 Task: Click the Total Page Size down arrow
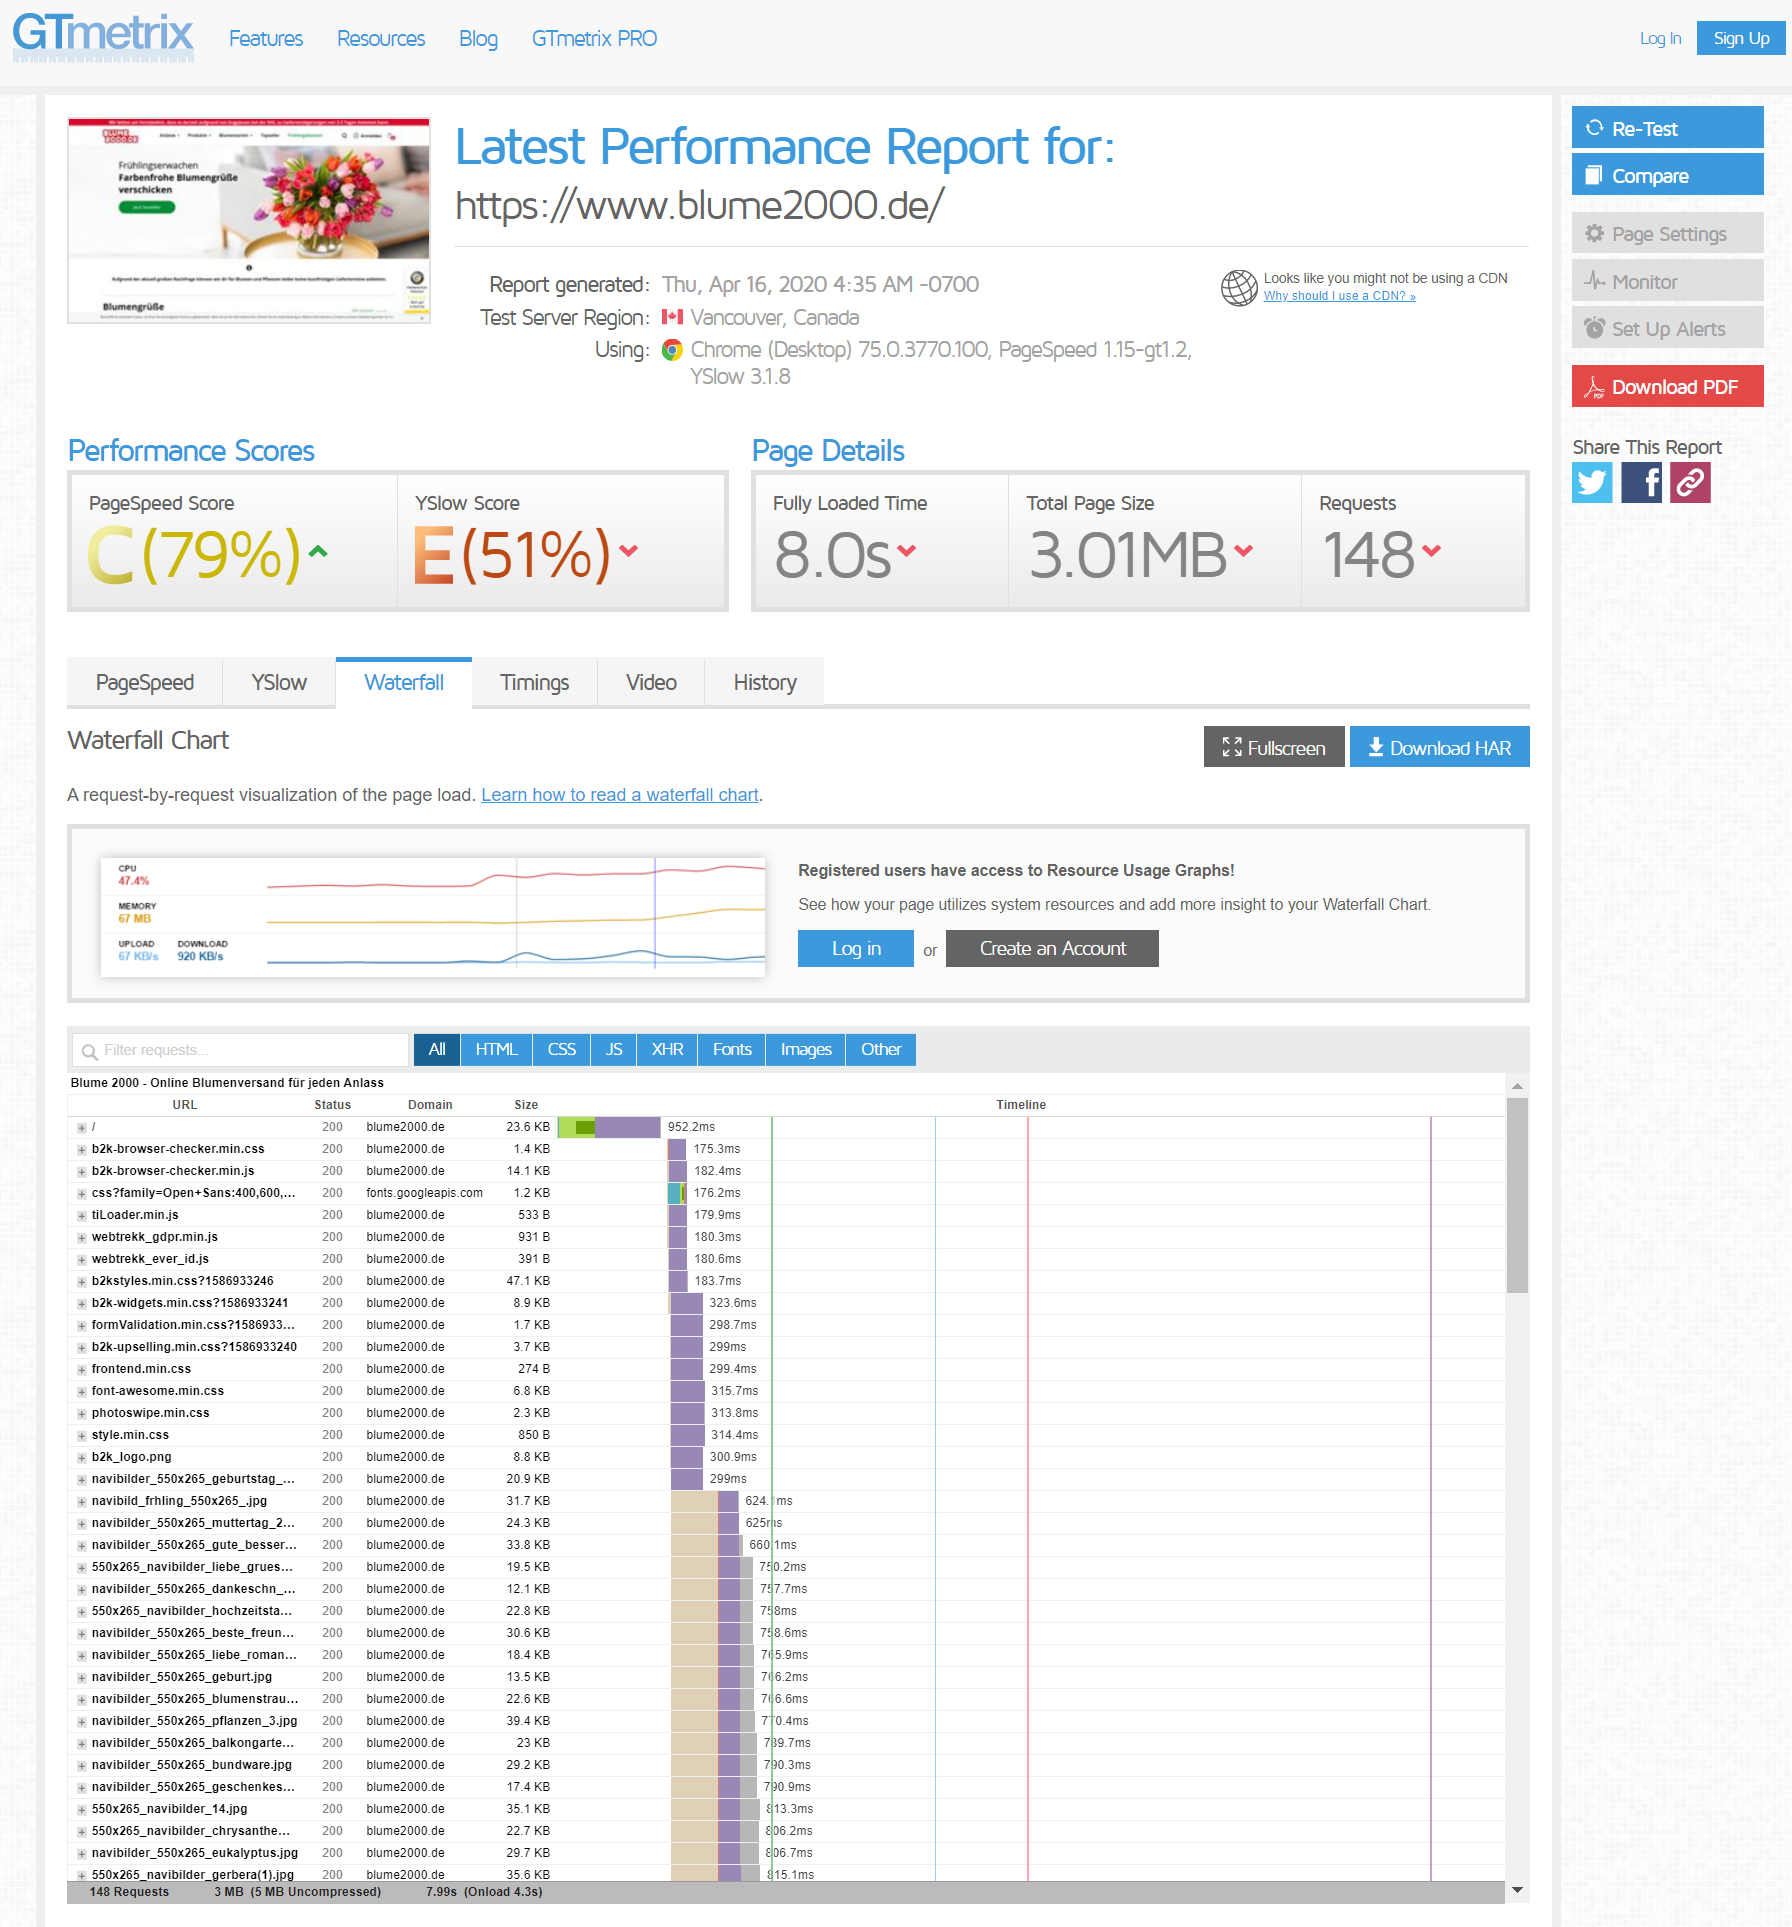click(x=1243, y=550)
